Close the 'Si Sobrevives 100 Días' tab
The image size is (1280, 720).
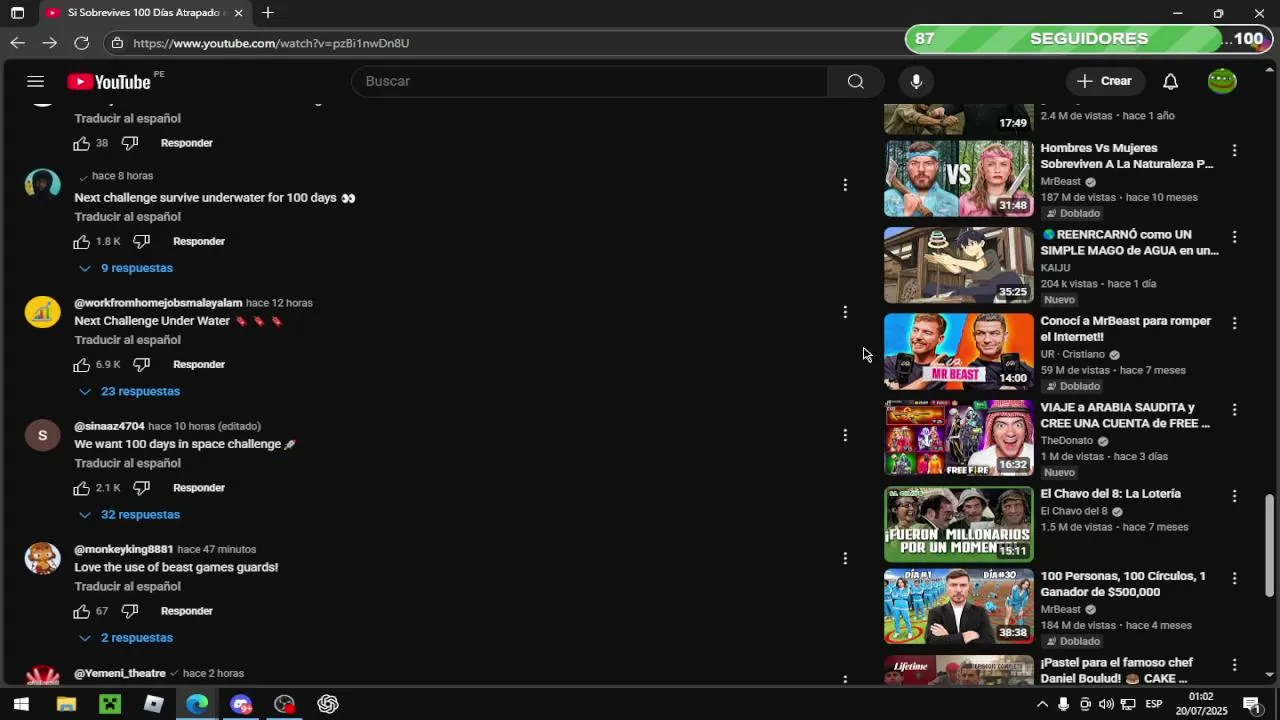(x=238, y=13)
